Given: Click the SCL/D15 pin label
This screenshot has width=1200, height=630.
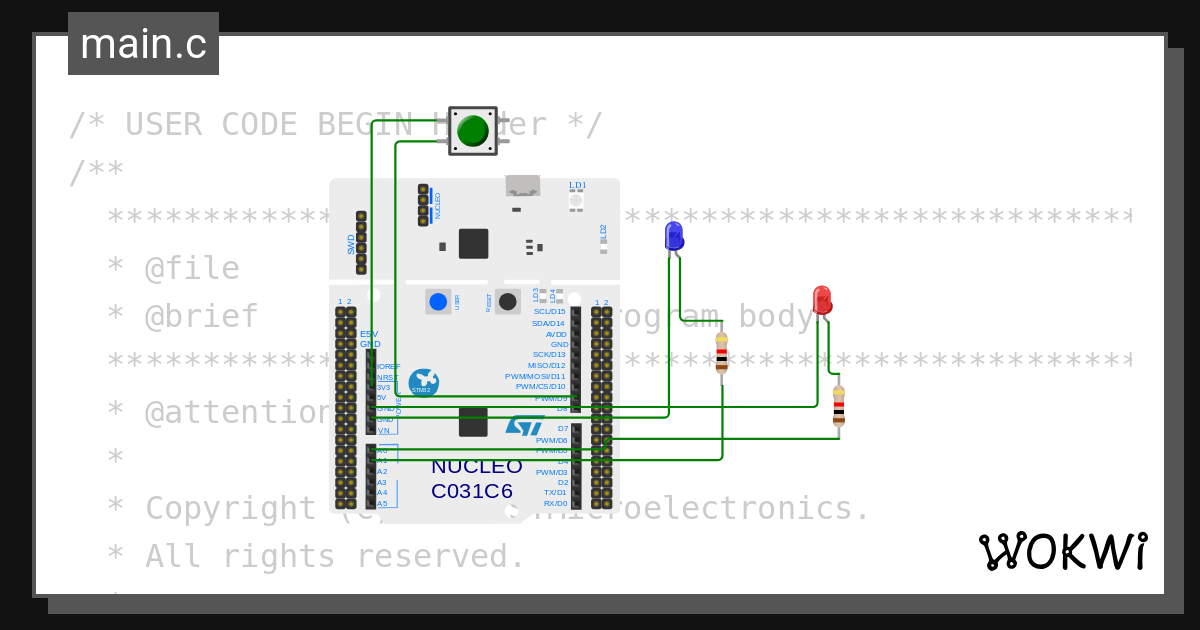Looking at the screenshot, I should coord(548,312).
